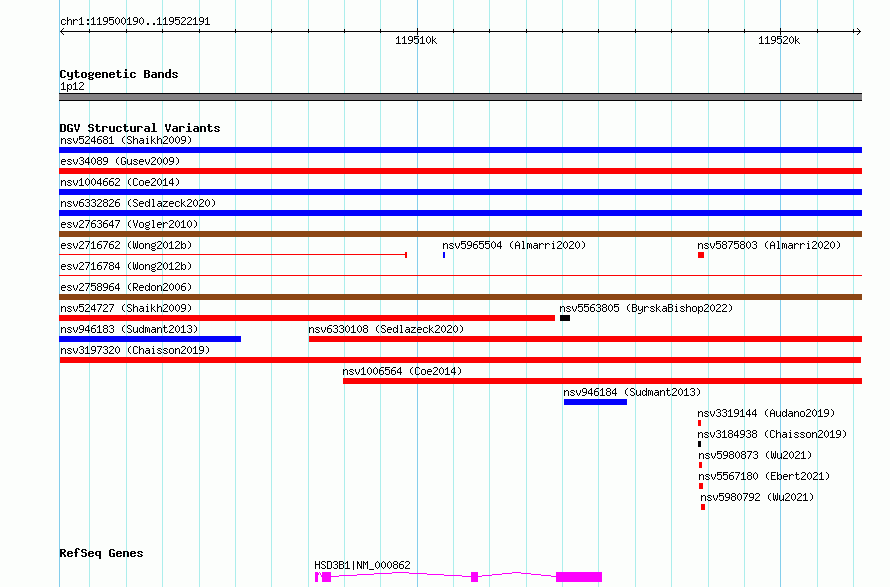Viewport: 890px width, 587px height.
Task: Click the nsv524681 (Shaikh2009) blue variant bar
Action: pos(460,150)
